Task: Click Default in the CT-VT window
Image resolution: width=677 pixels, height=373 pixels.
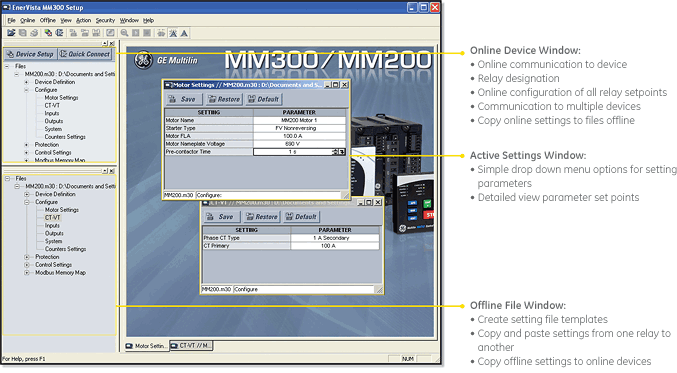Action: (x=301, y=217)
